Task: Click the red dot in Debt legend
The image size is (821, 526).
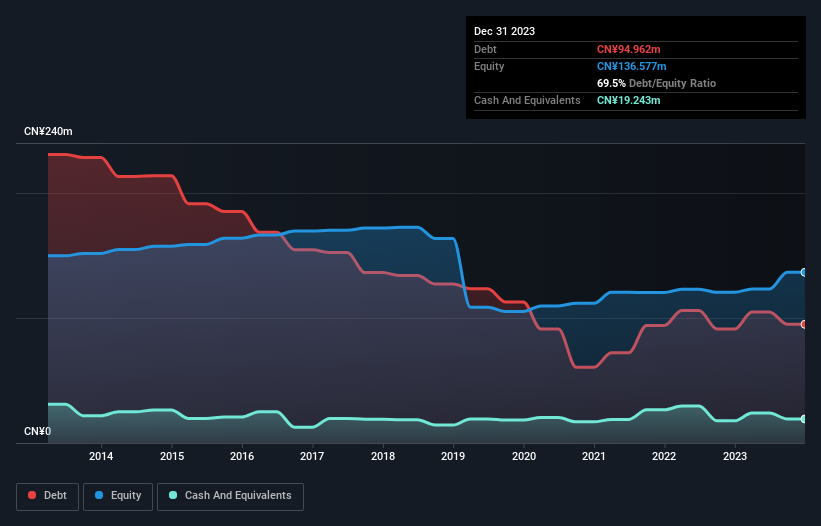Action: (x=33, y=496)
